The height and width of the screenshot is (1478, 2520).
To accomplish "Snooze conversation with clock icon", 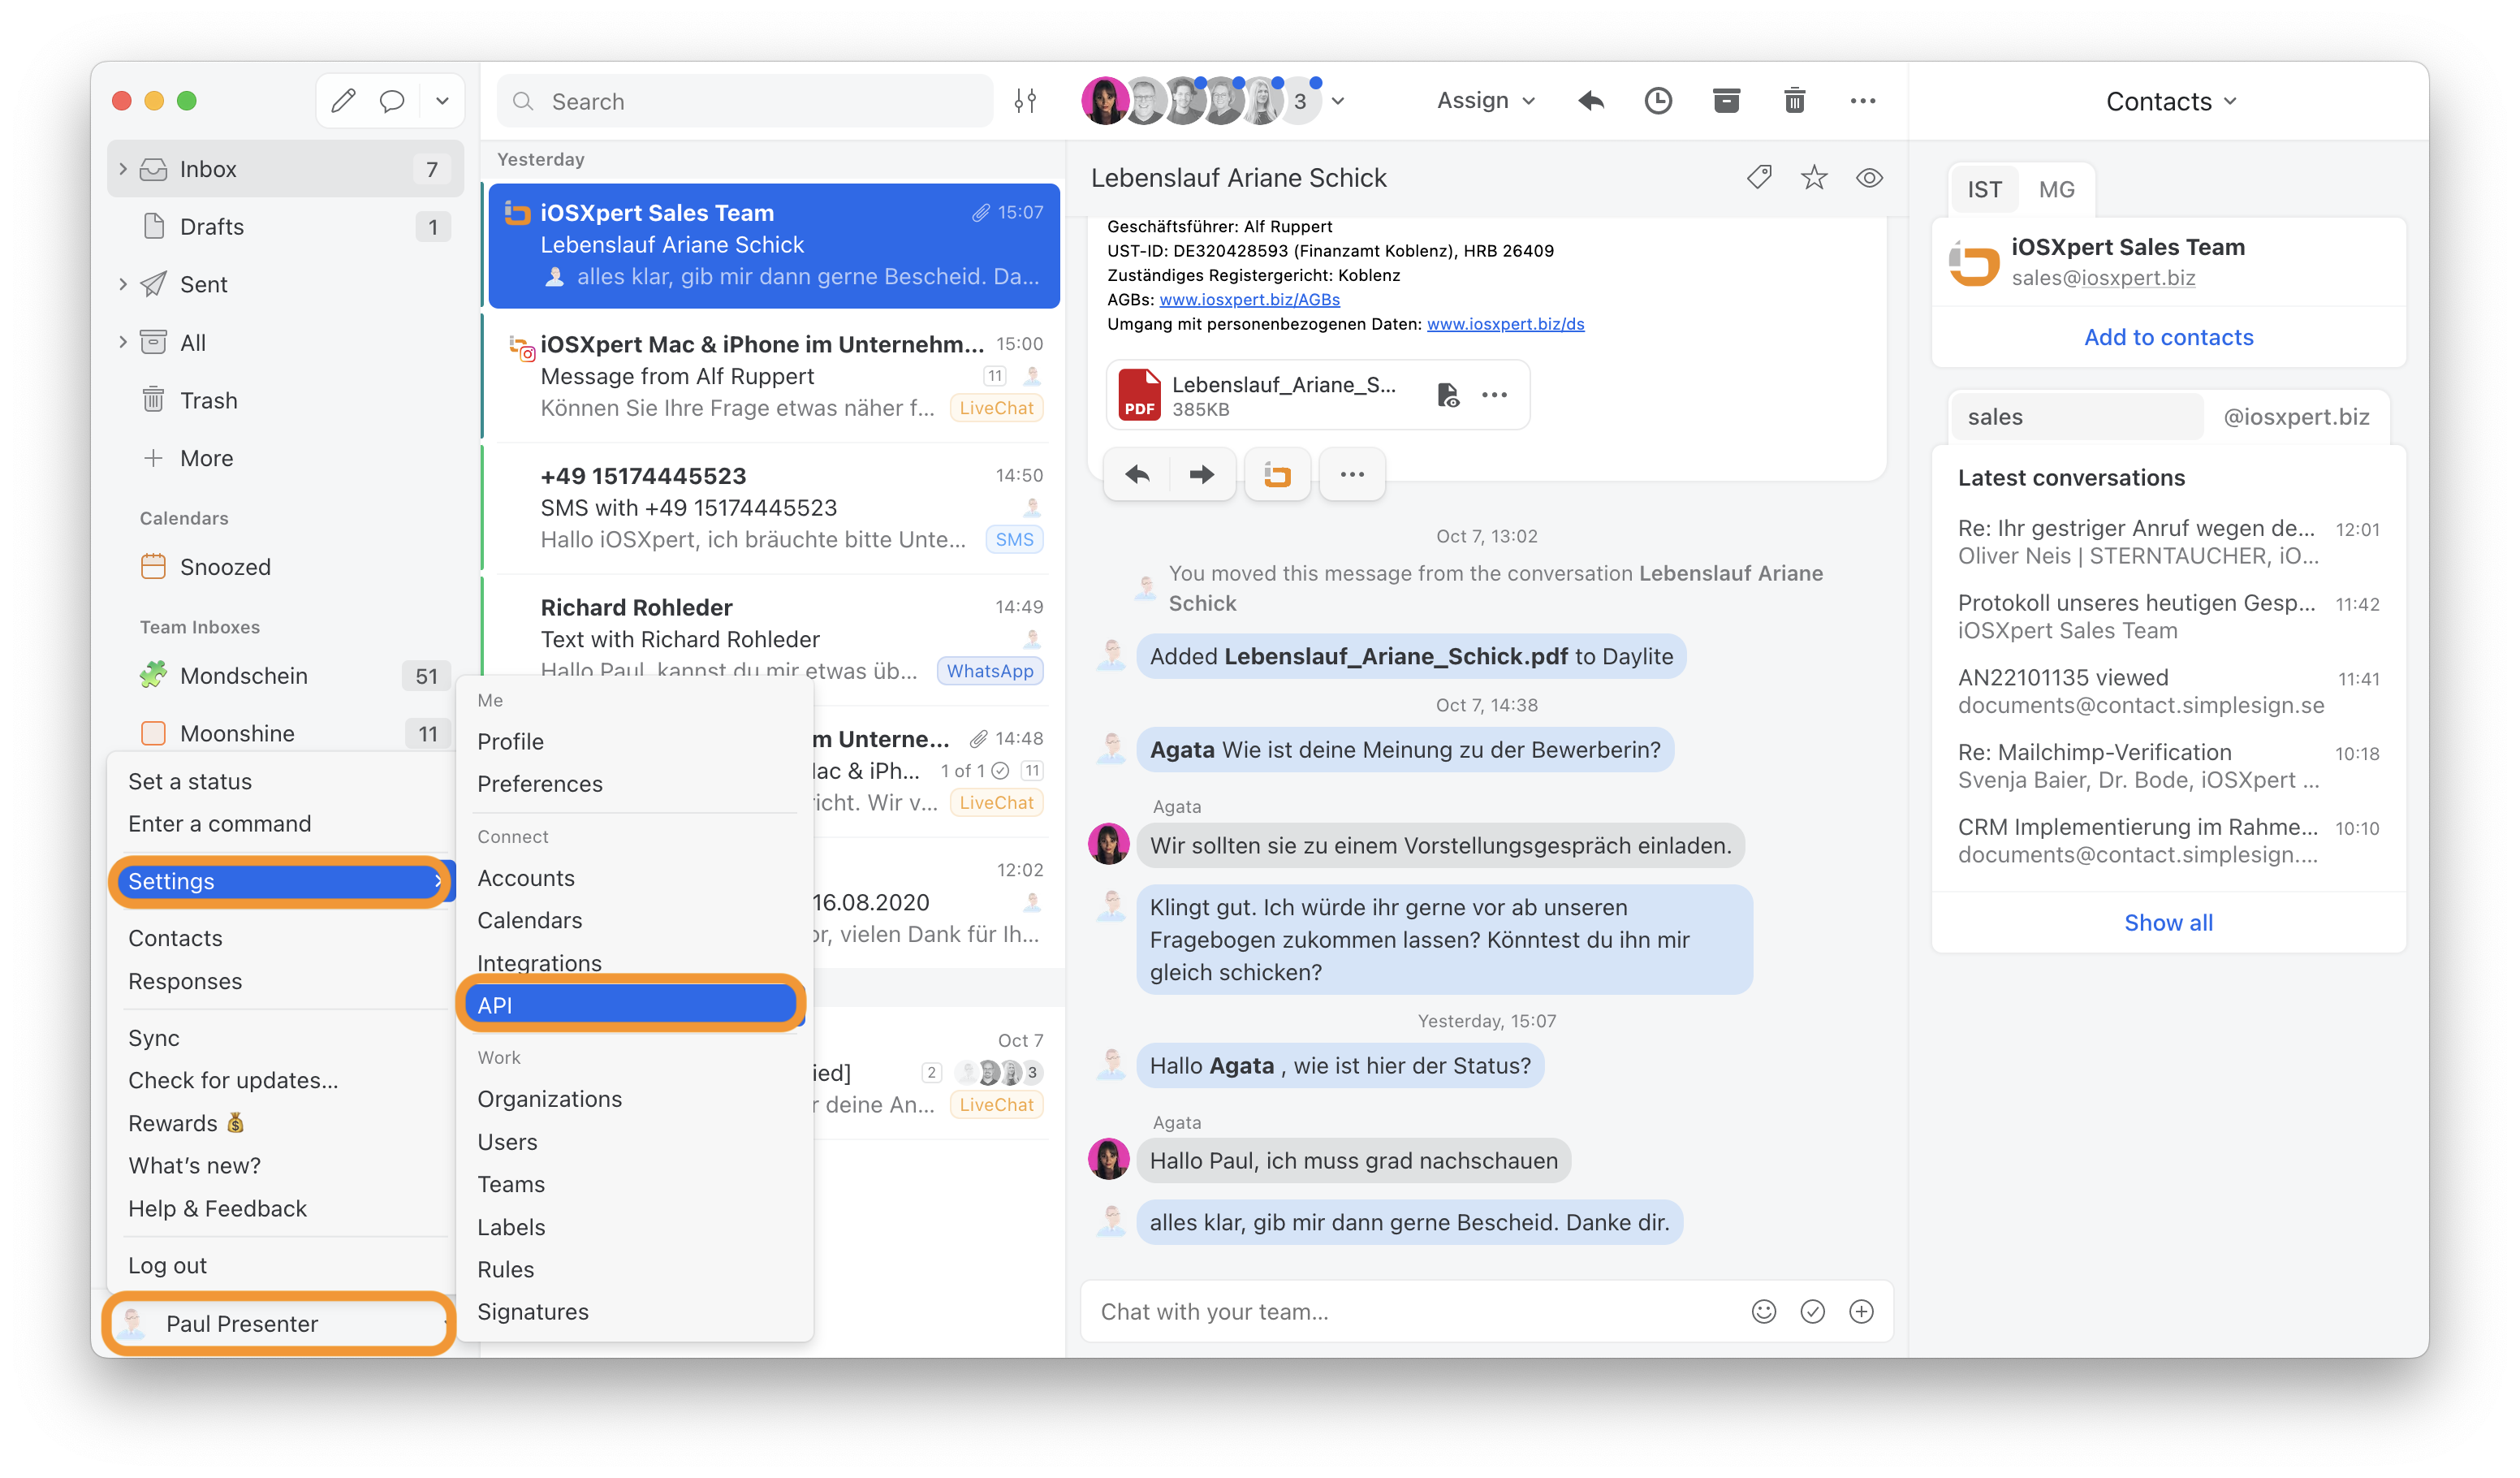I will [x=1658, y=101].
